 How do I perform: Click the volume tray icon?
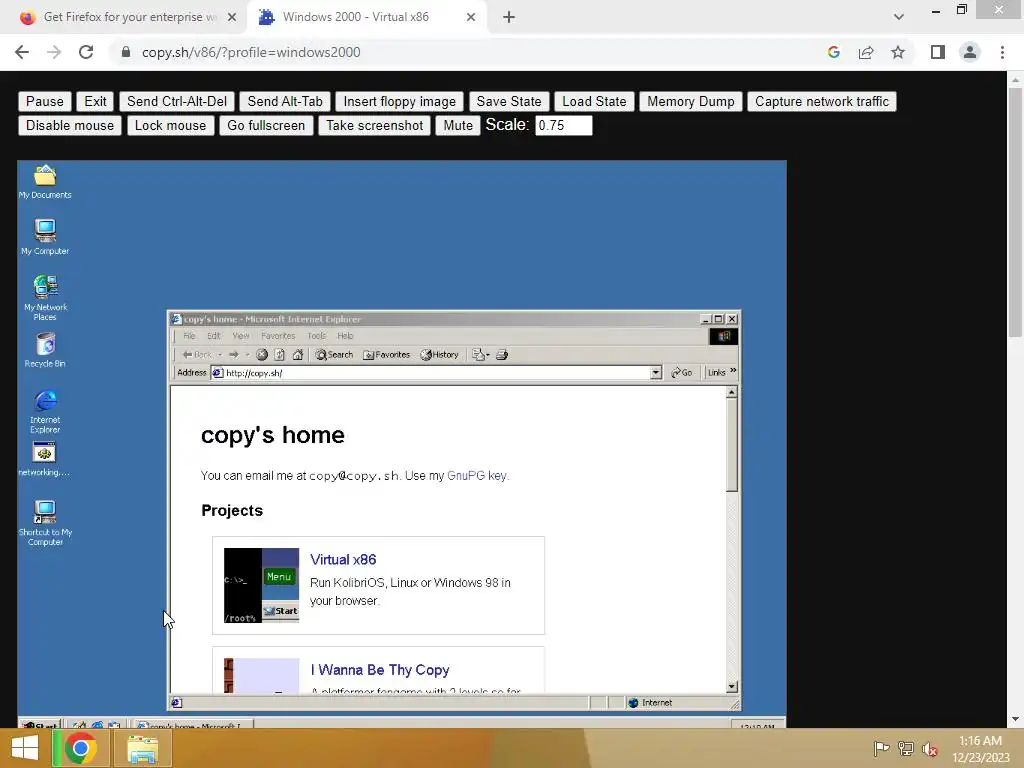[930, 749]
